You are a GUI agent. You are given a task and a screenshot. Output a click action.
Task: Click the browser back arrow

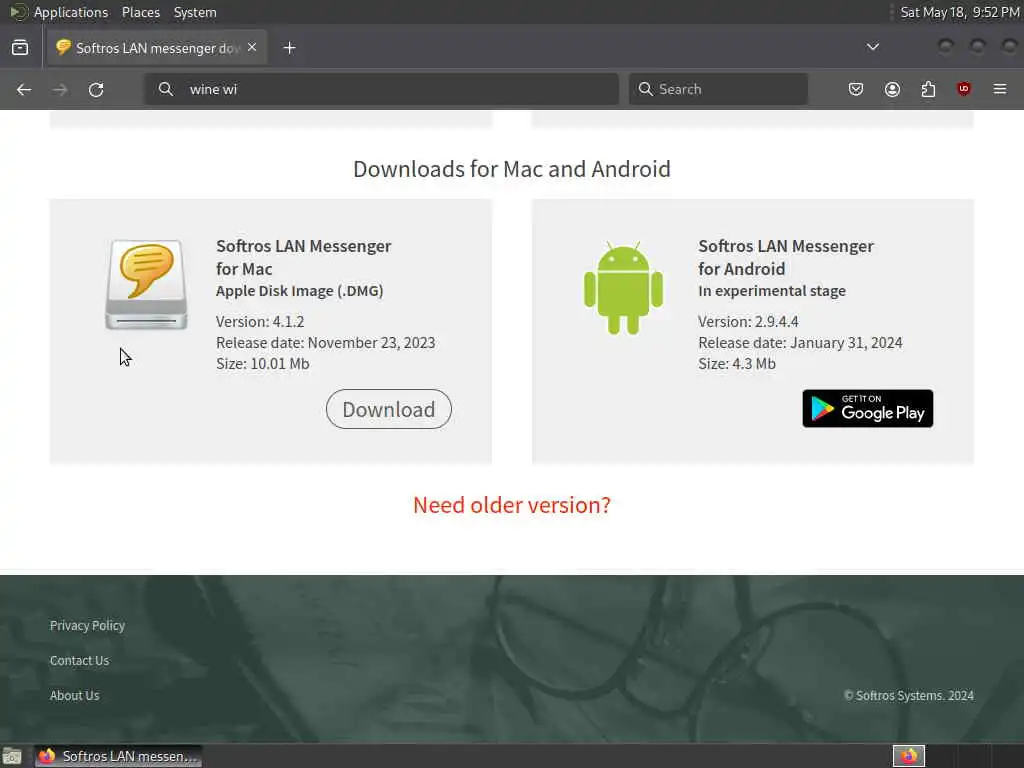coord(24,89)
